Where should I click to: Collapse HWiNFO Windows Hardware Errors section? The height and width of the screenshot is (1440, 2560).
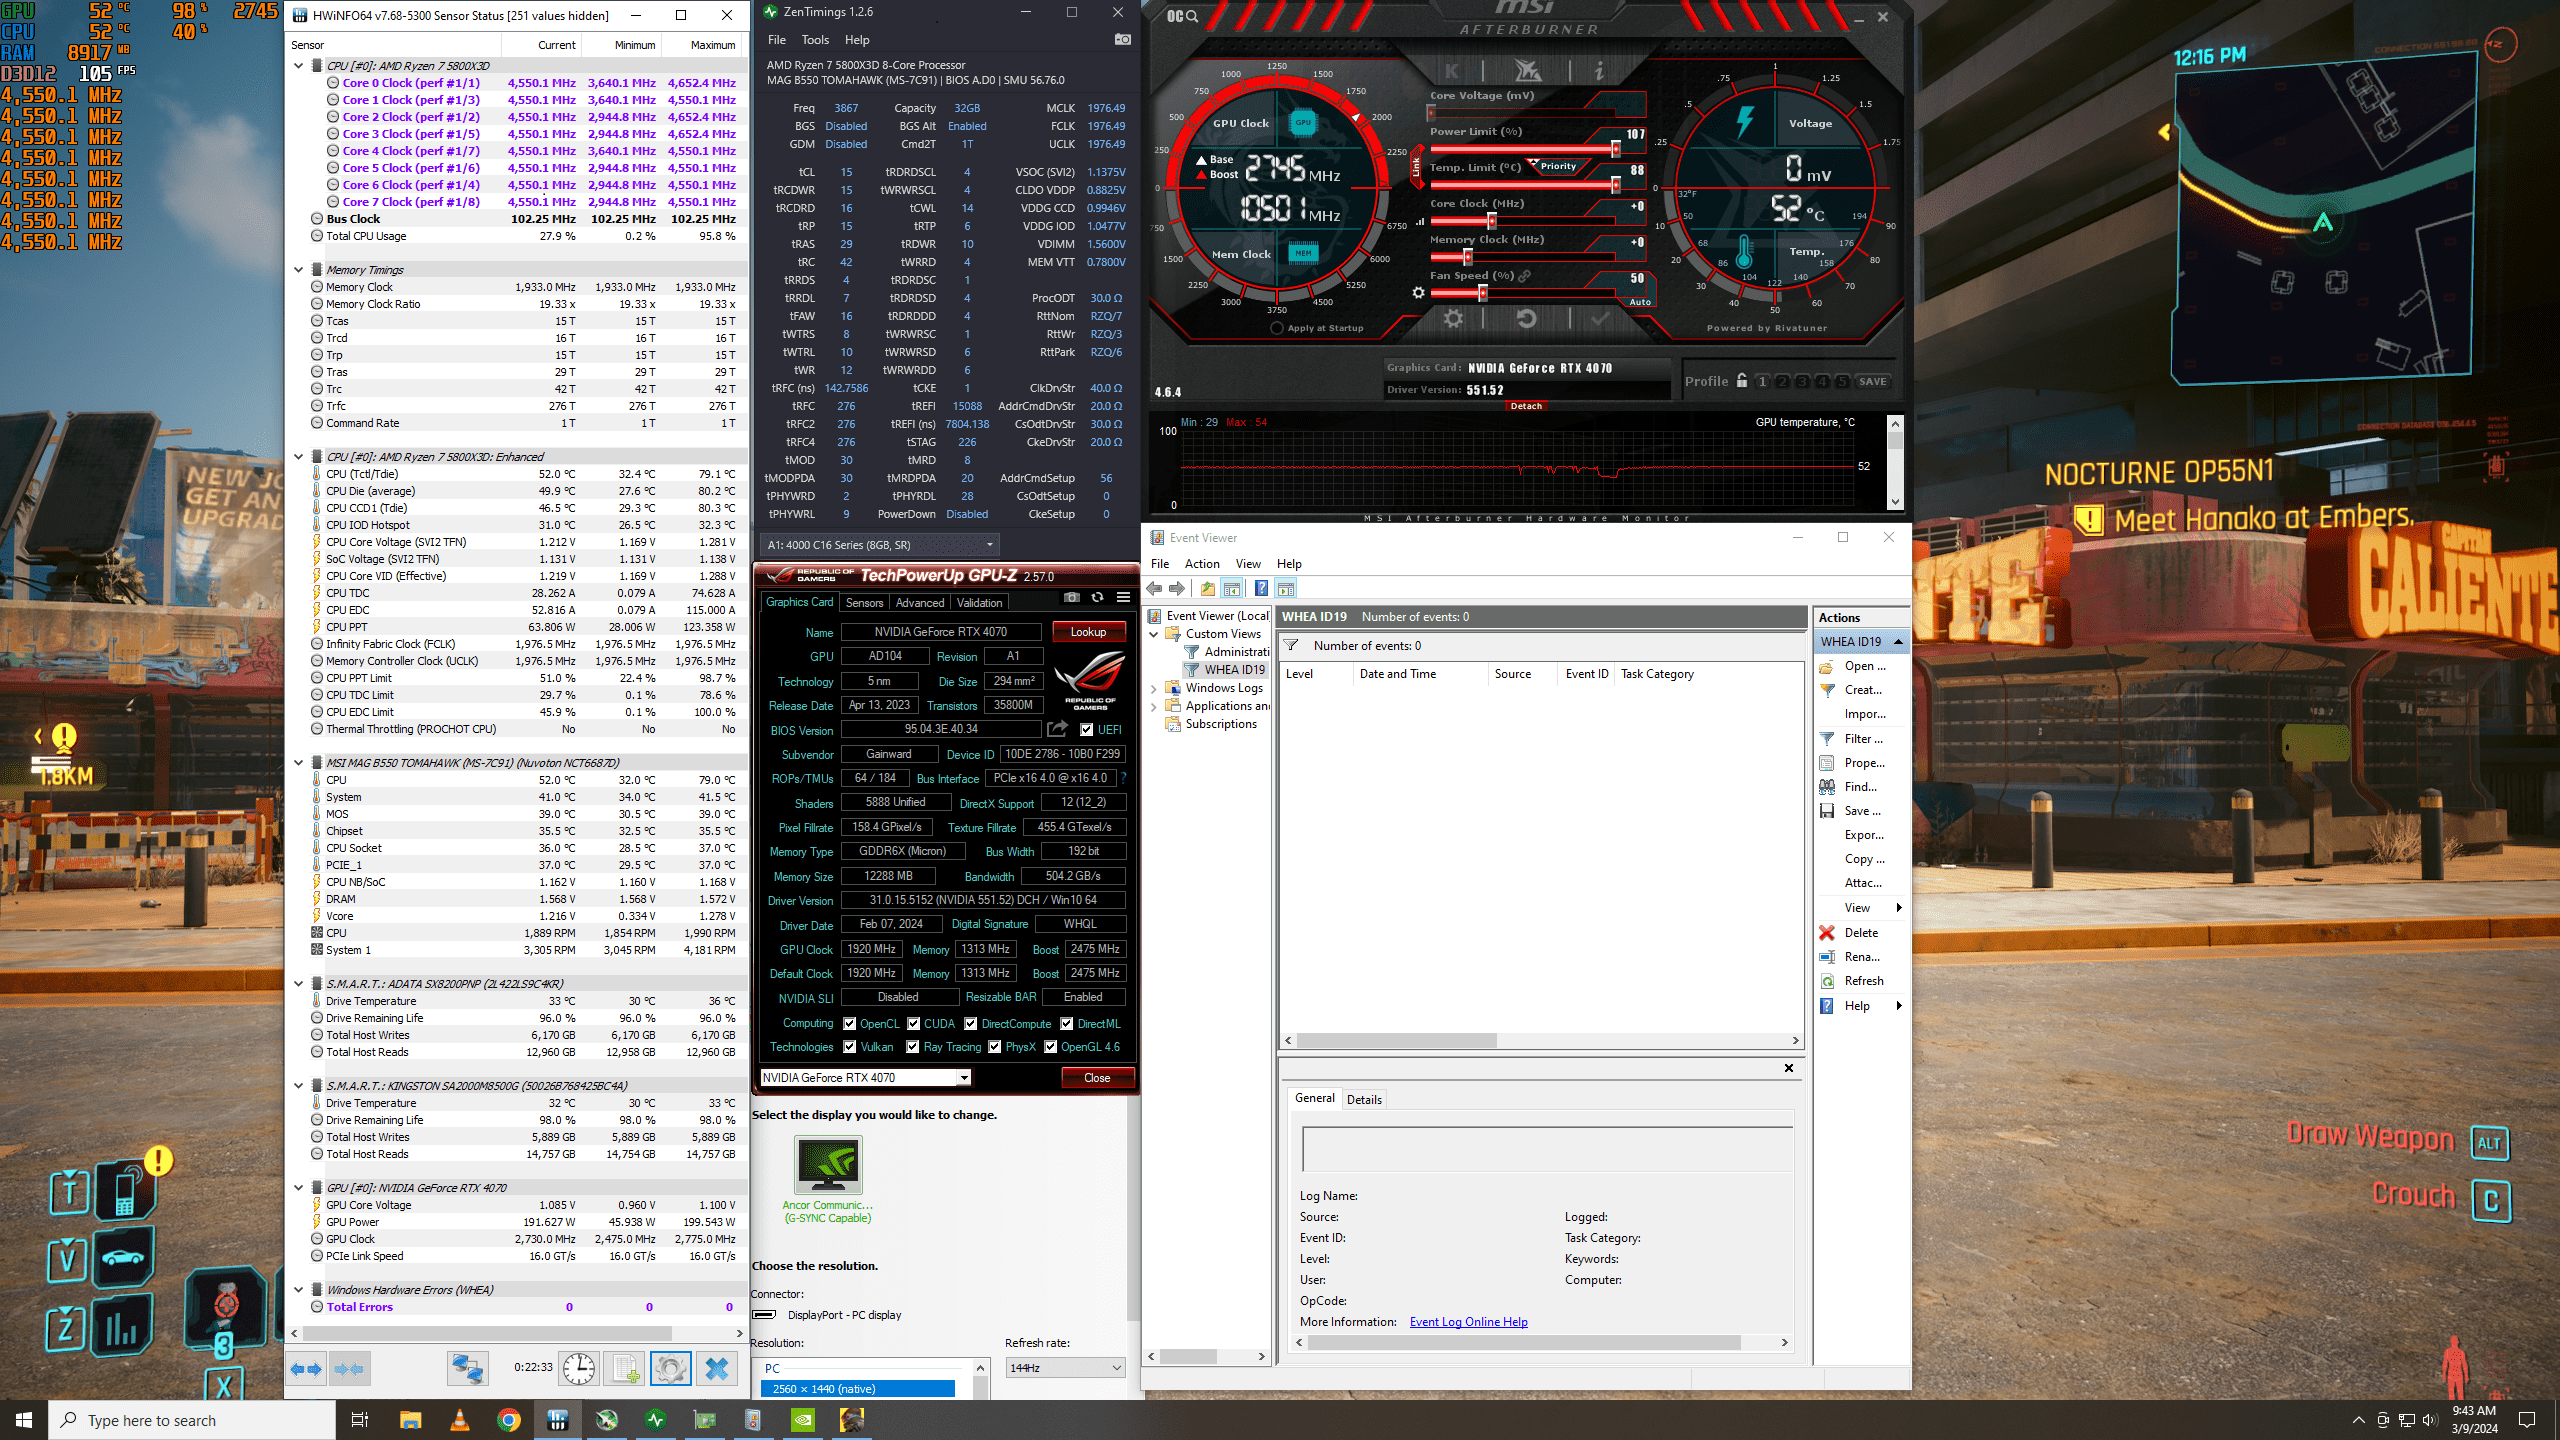click(x=298, y=1290)
